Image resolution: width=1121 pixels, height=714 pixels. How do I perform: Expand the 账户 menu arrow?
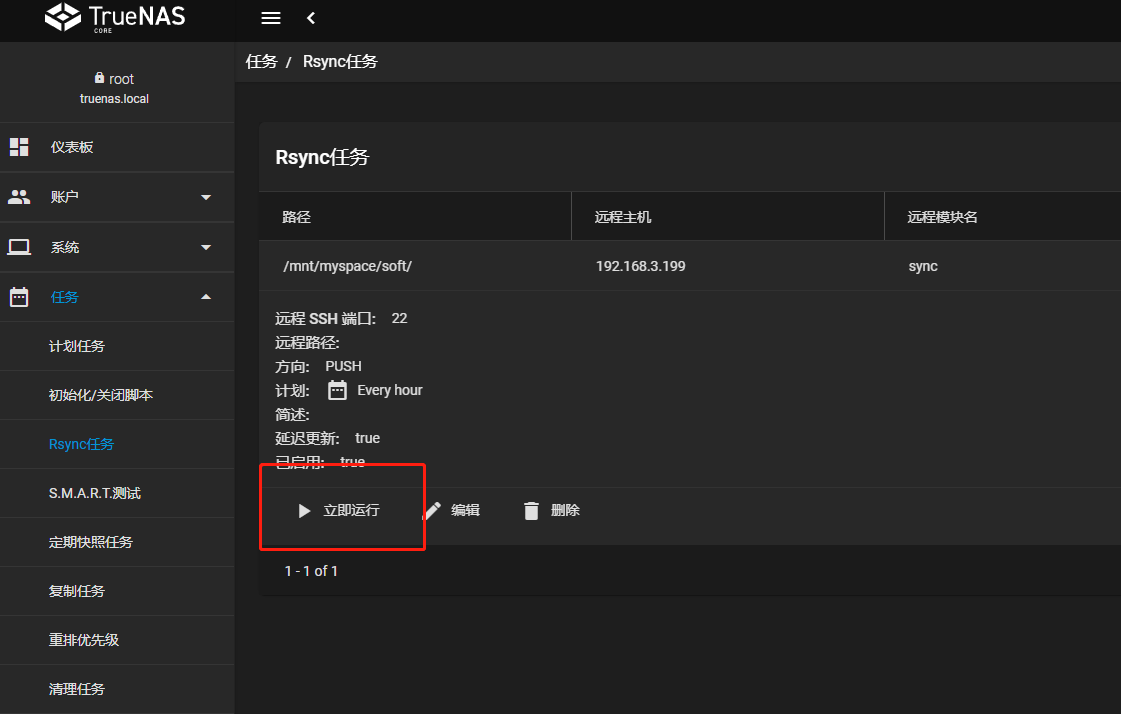coord(206,197)
